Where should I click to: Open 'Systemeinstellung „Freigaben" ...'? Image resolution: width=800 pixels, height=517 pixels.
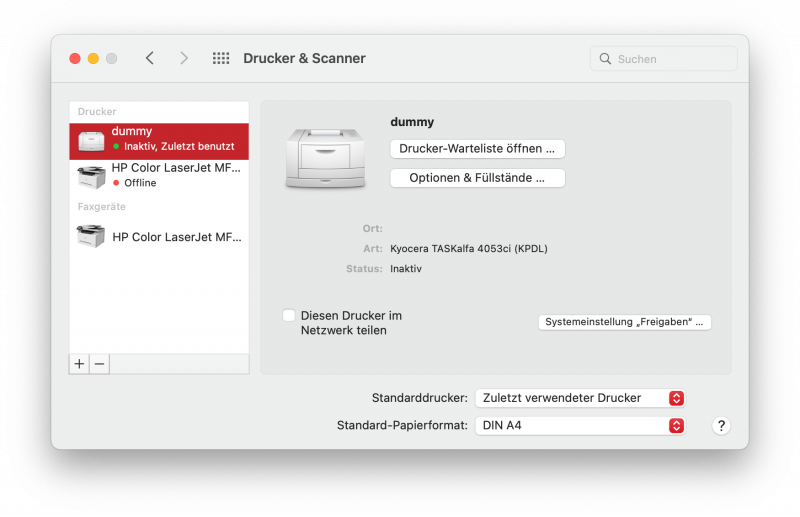624,322
